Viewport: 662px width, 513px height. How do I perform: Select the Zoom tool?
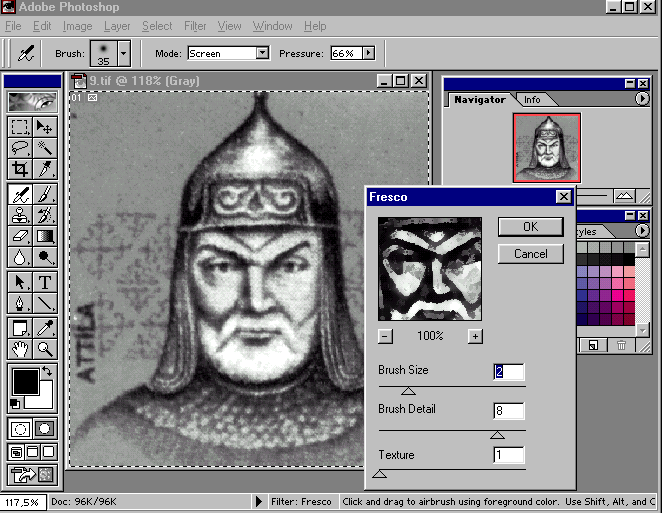point(45,349)
